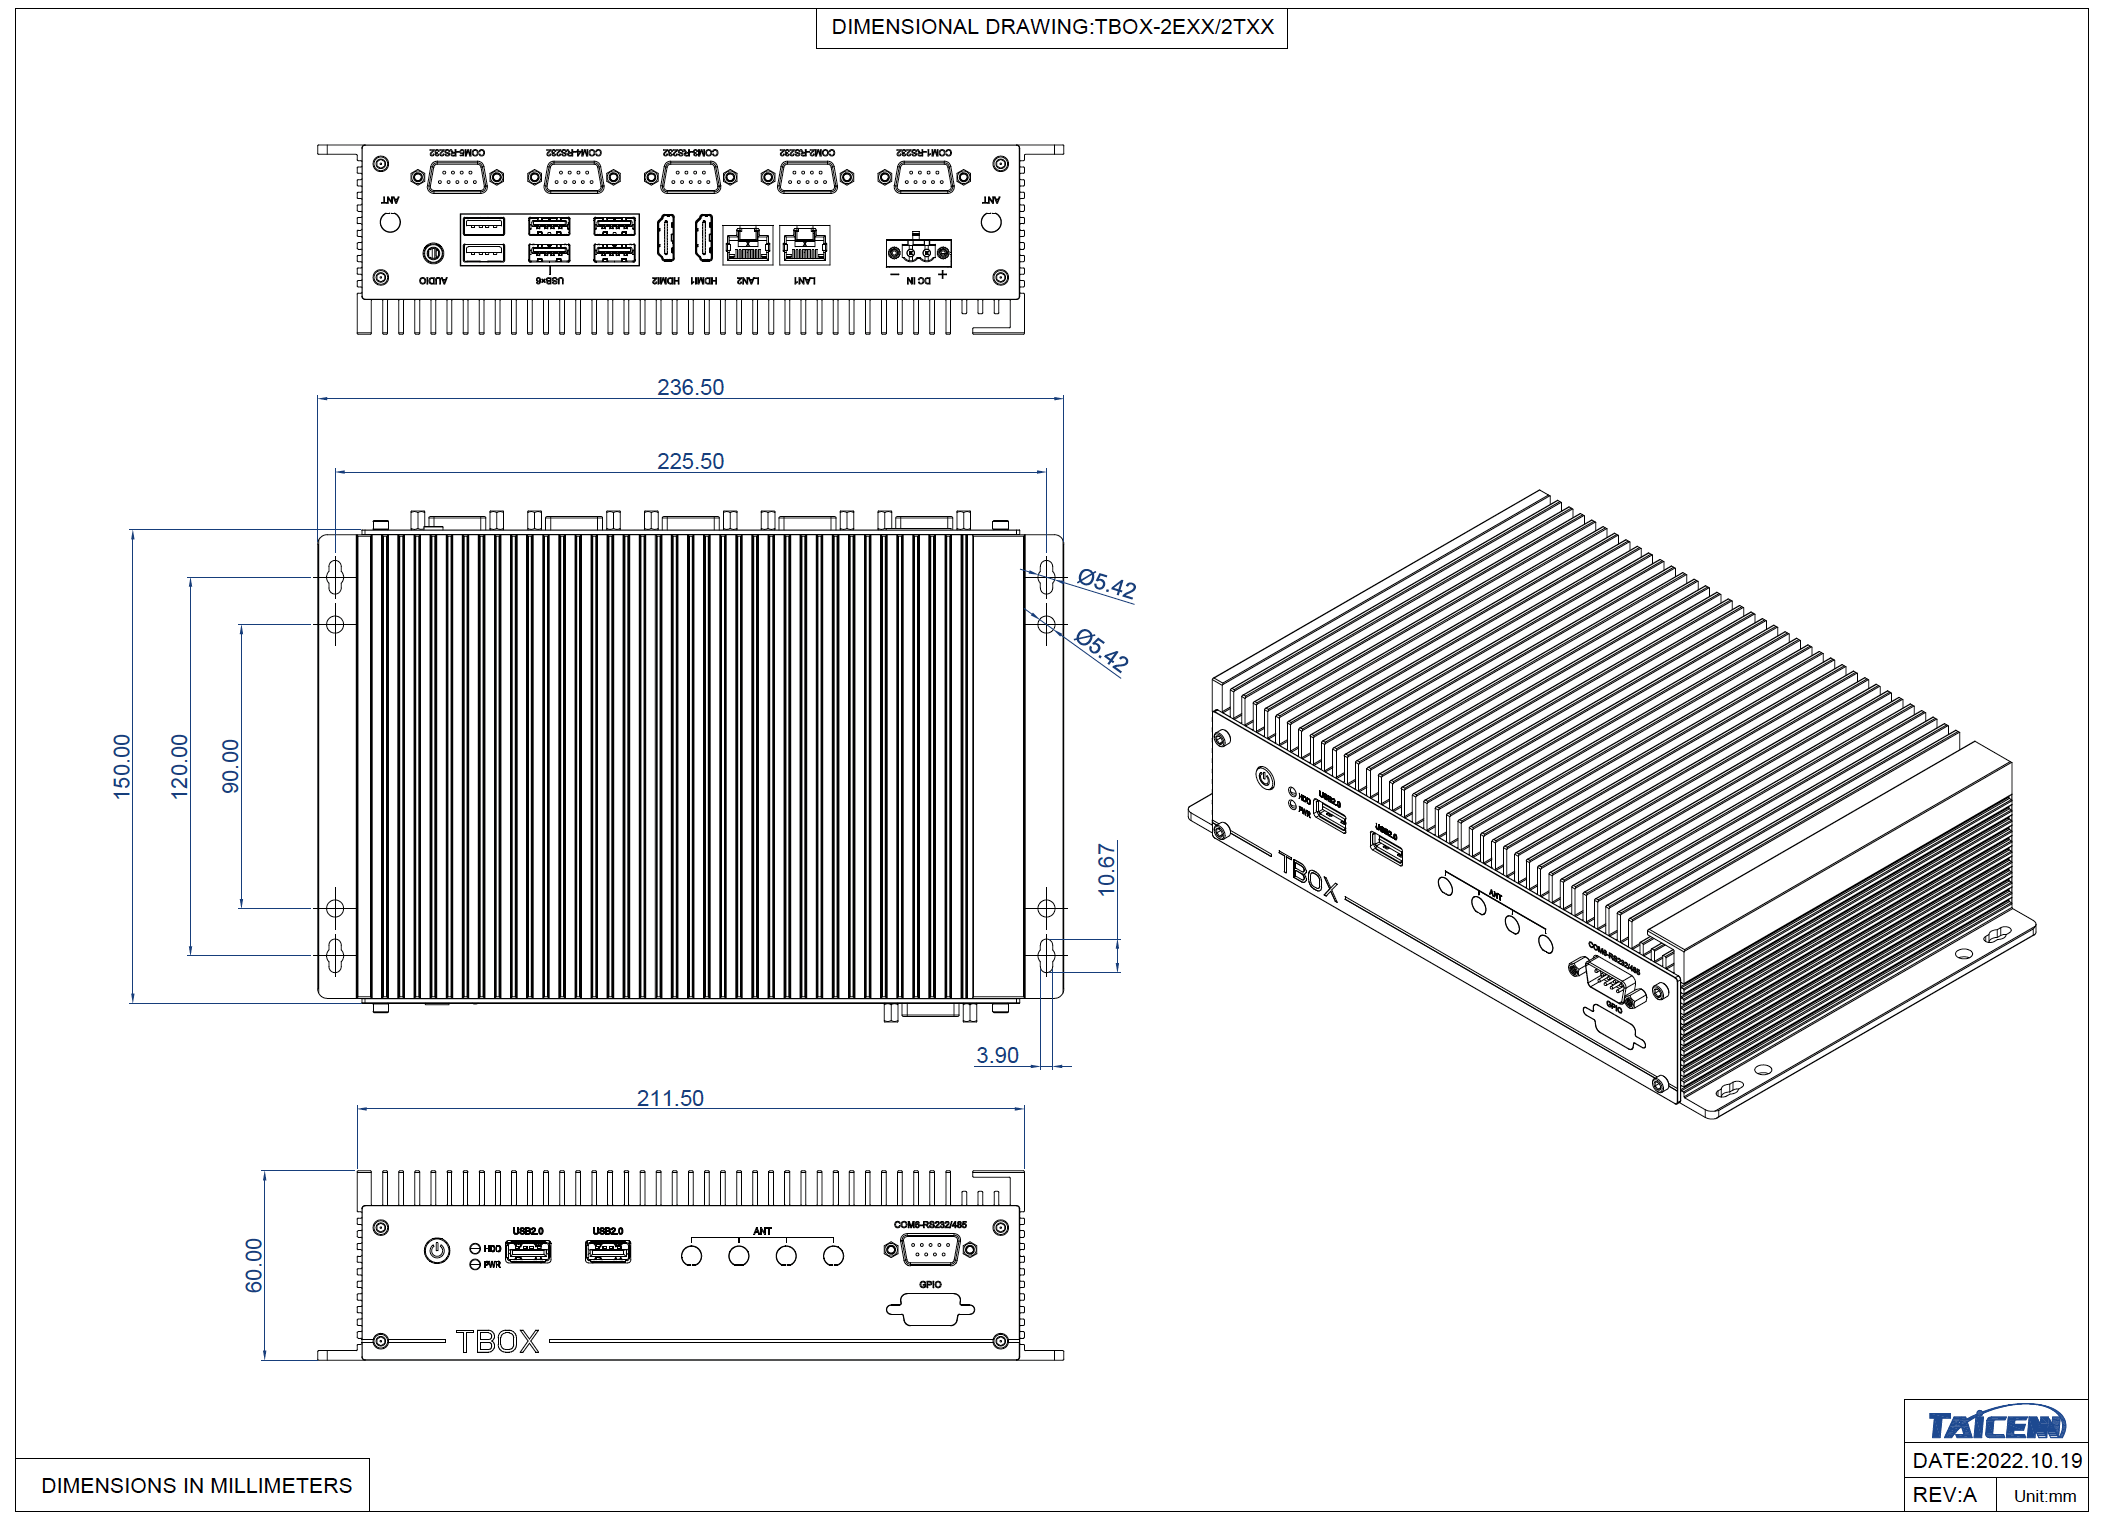The image size is (2105, 1517).
Task: Select the COM3-RS232 serial connector on the rear panel
Action: [x=691, y=178]
